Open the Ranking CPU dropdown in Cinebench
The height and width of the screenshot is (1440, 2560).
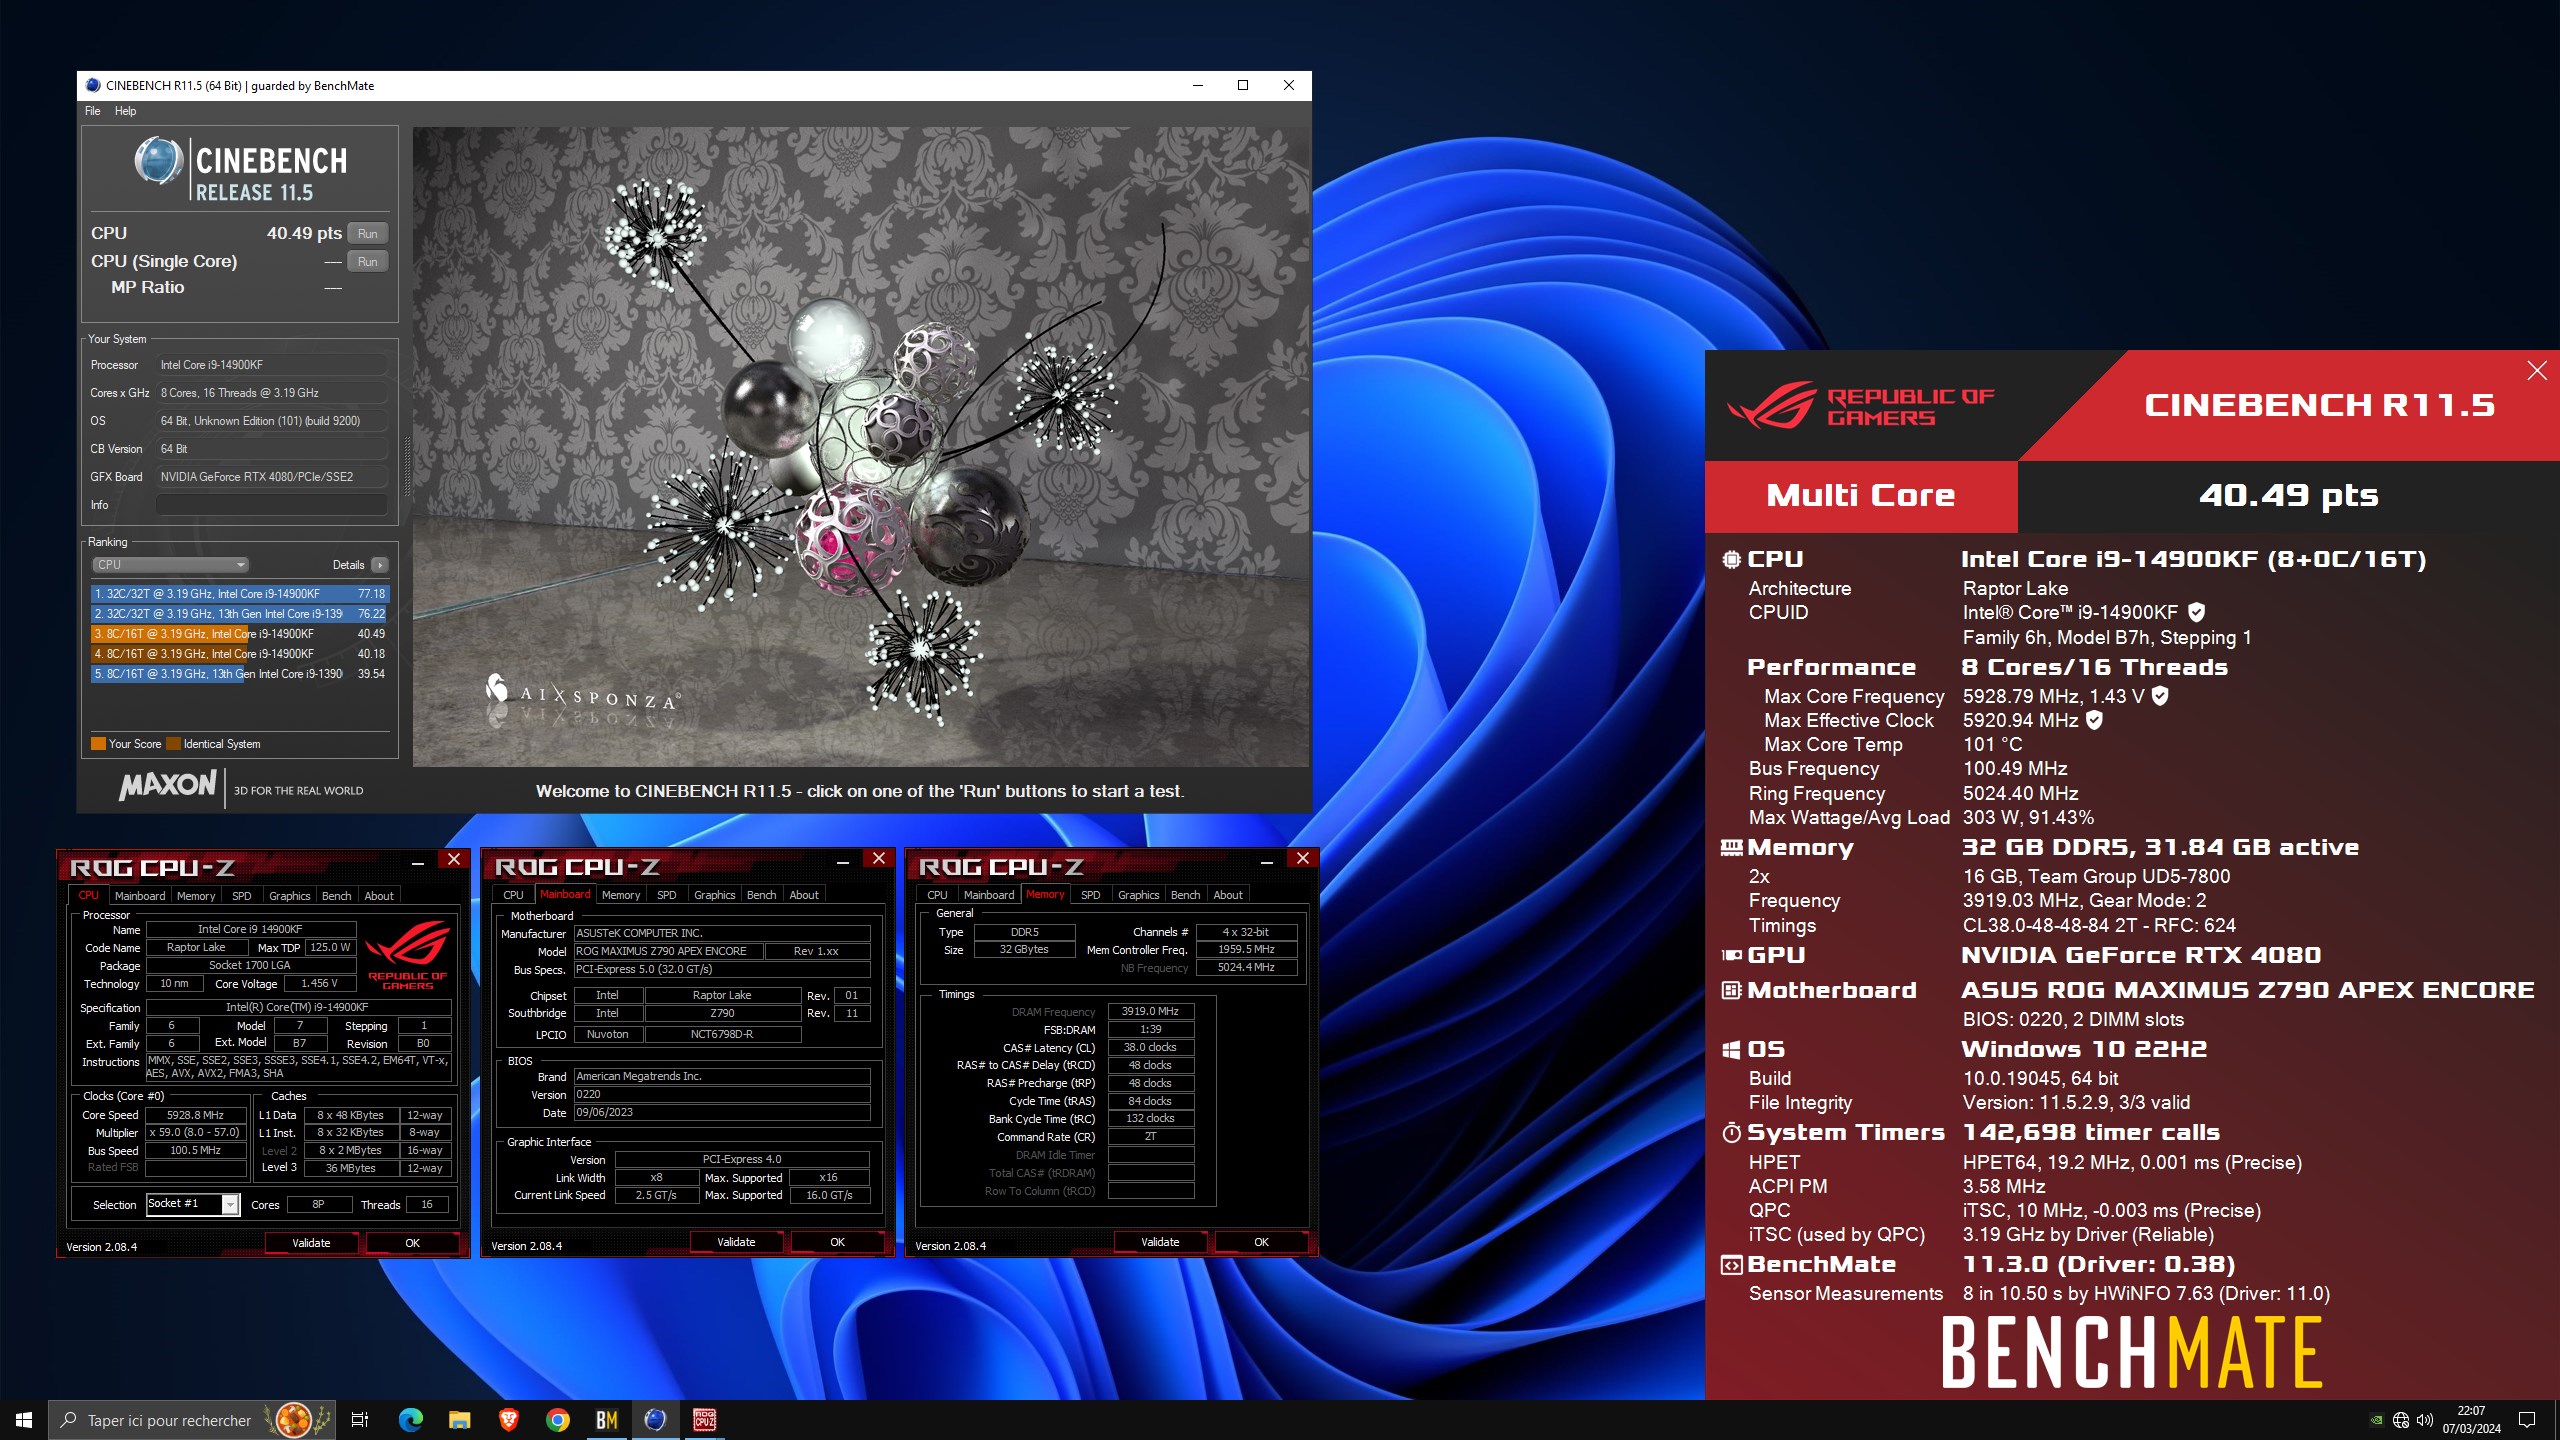(x=170, y=565)
